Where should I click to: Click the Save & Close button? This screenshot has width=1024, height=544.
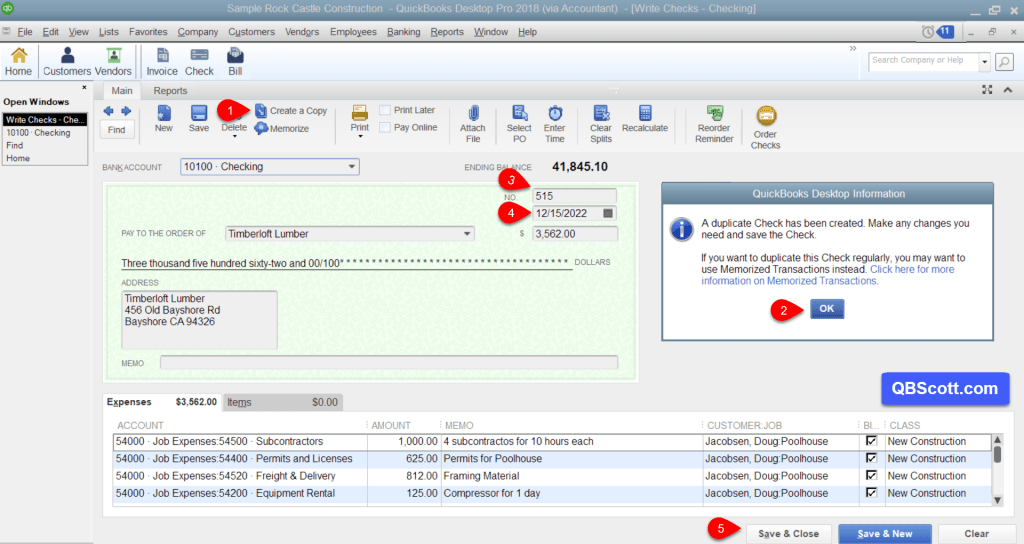[x=788, y=534]
